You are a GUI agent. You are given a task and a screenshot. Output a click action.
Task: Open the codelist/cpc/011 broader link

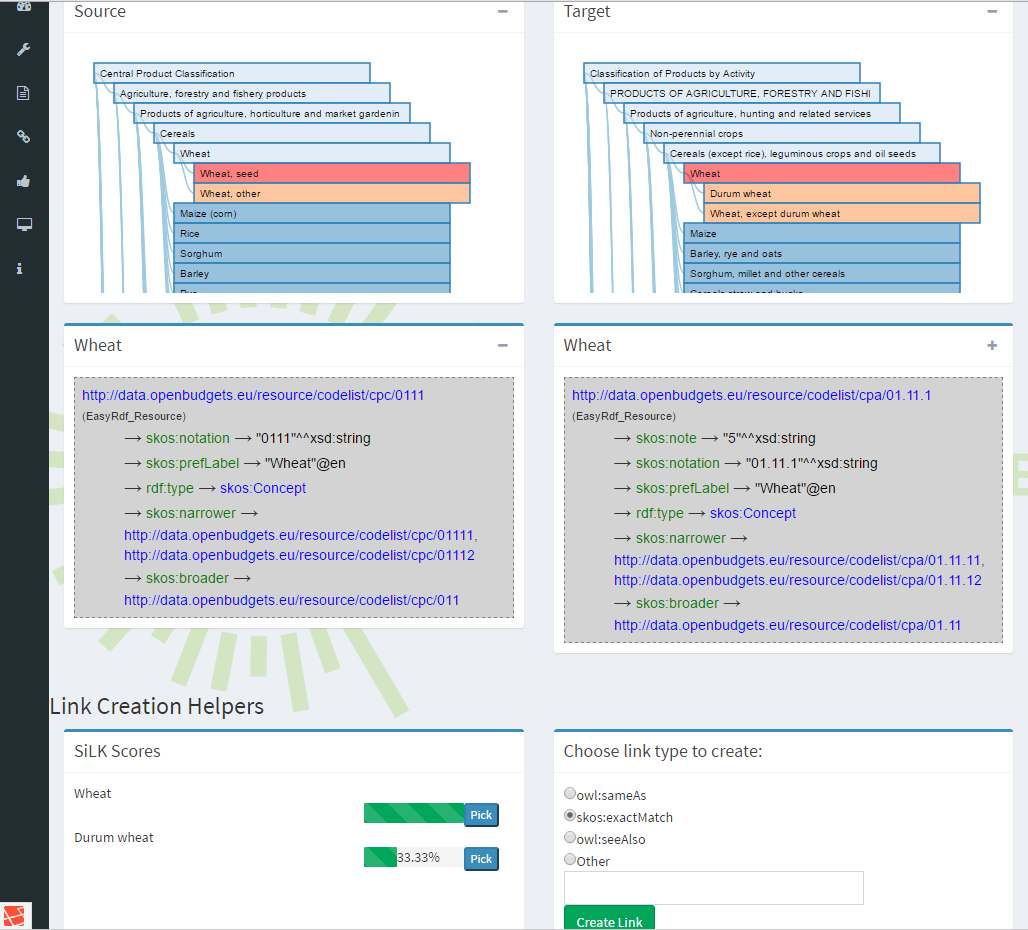click(x=292, y=600)
